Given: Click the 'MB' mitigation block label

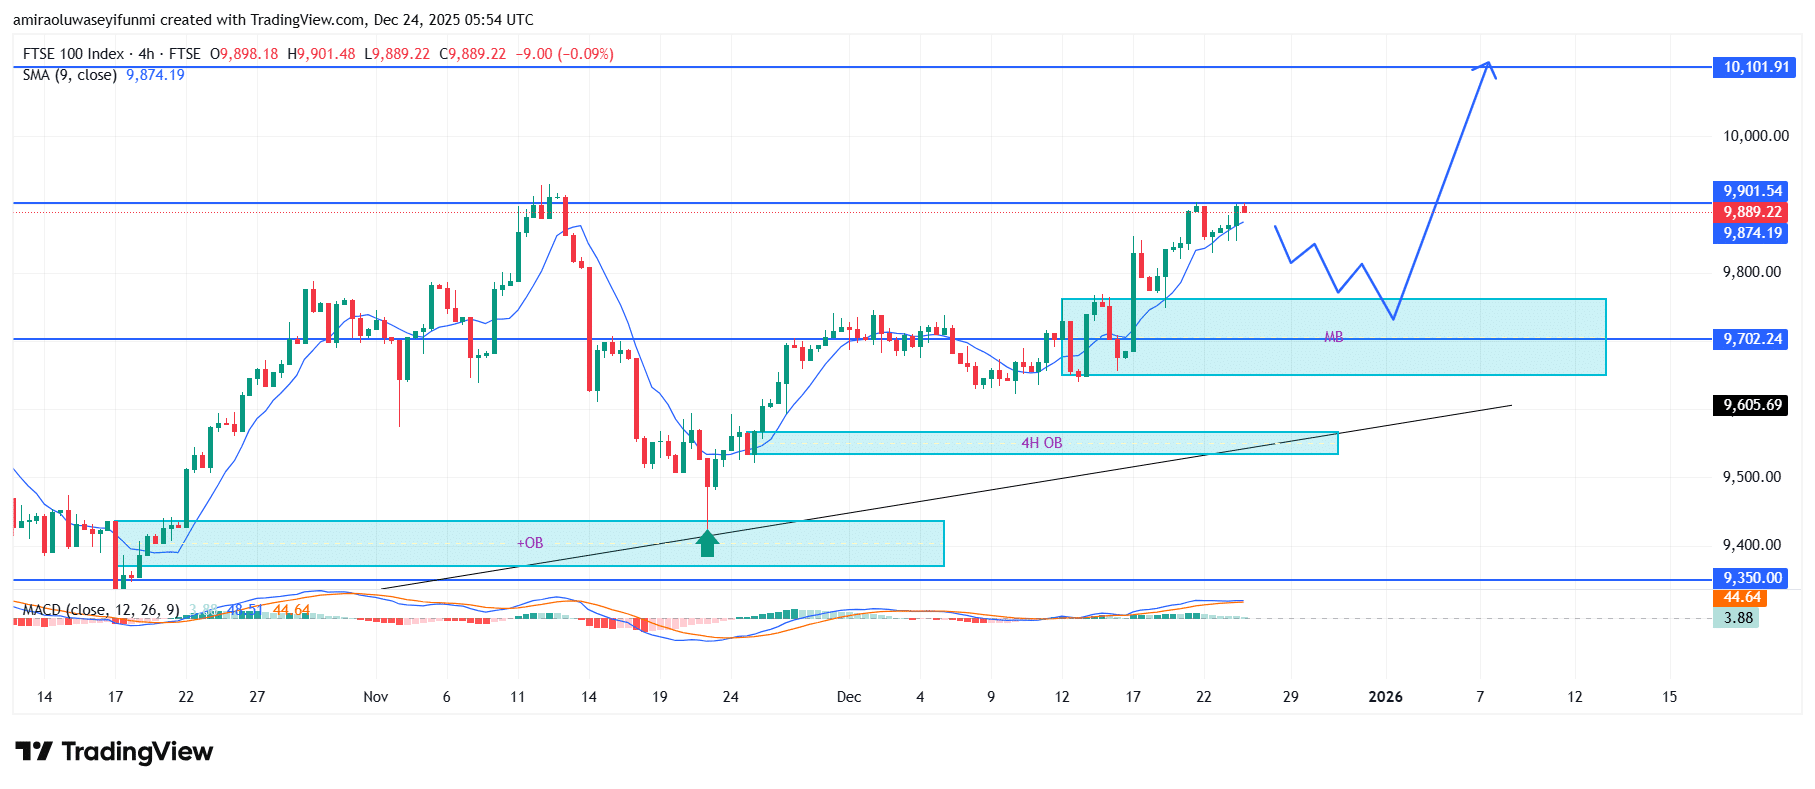Looking at the screenshot, I should (x=1334, y=337).
